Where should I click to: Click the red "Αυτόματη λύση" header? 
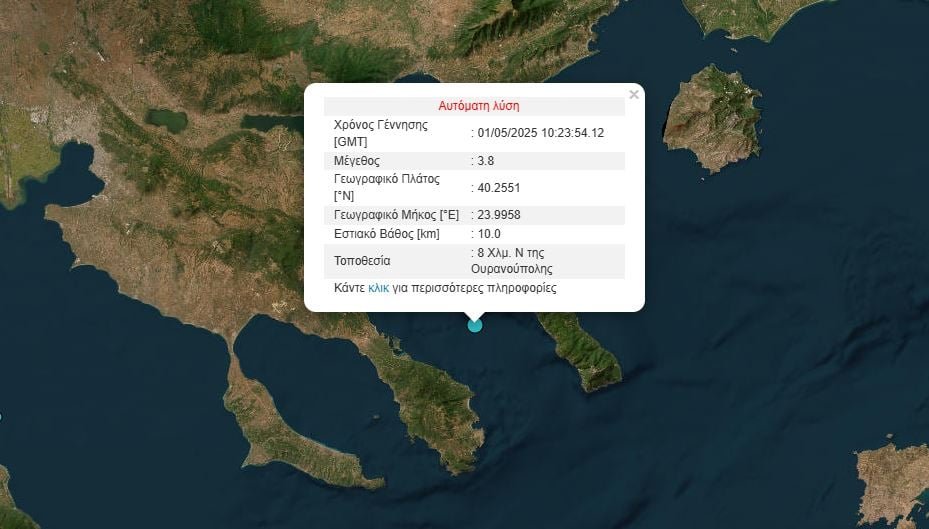478,106
